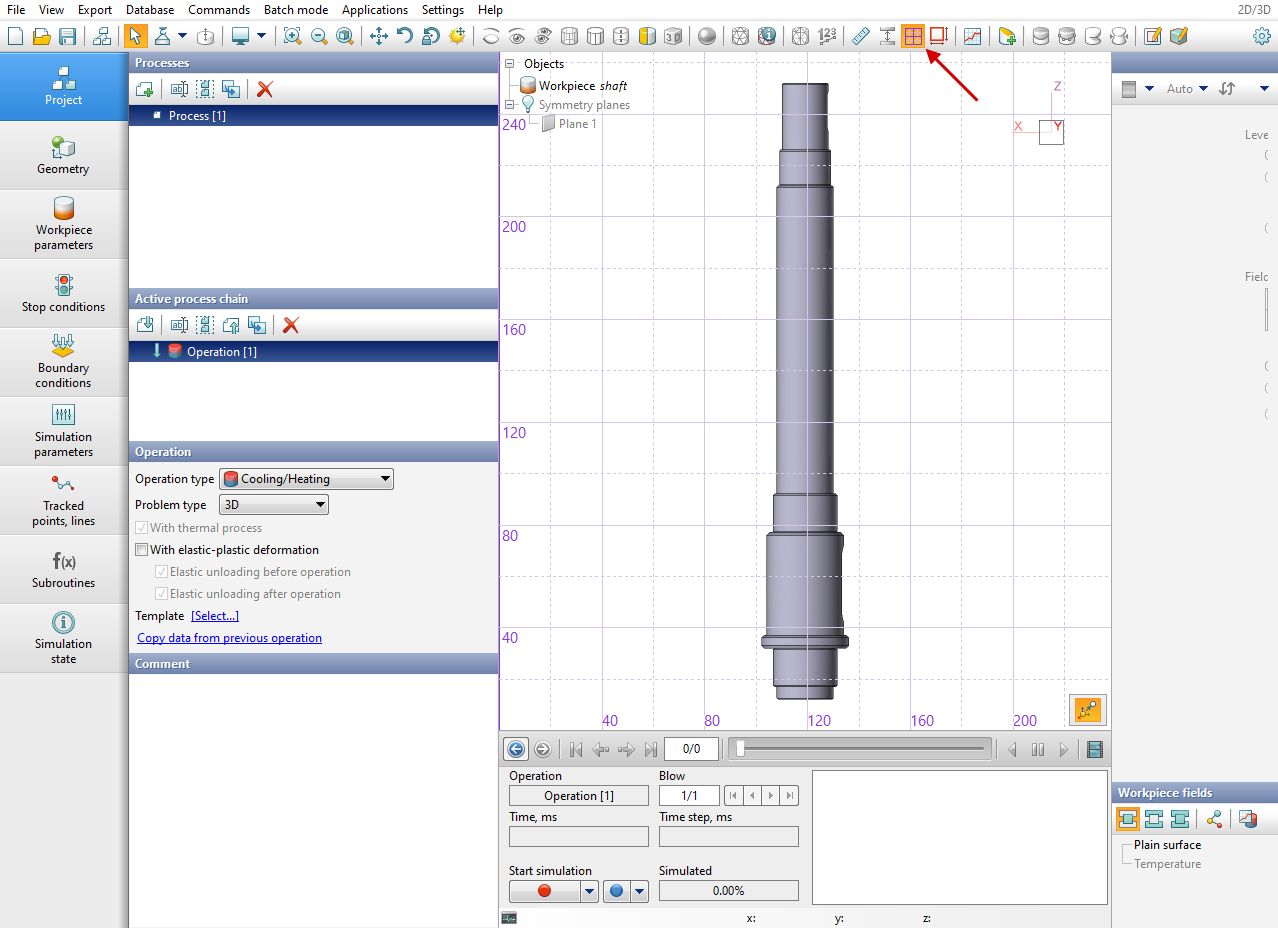This screenshot has width=1278, height=928.
Task: Click the ruler measurement tool icon
Action: click(861, 36)
